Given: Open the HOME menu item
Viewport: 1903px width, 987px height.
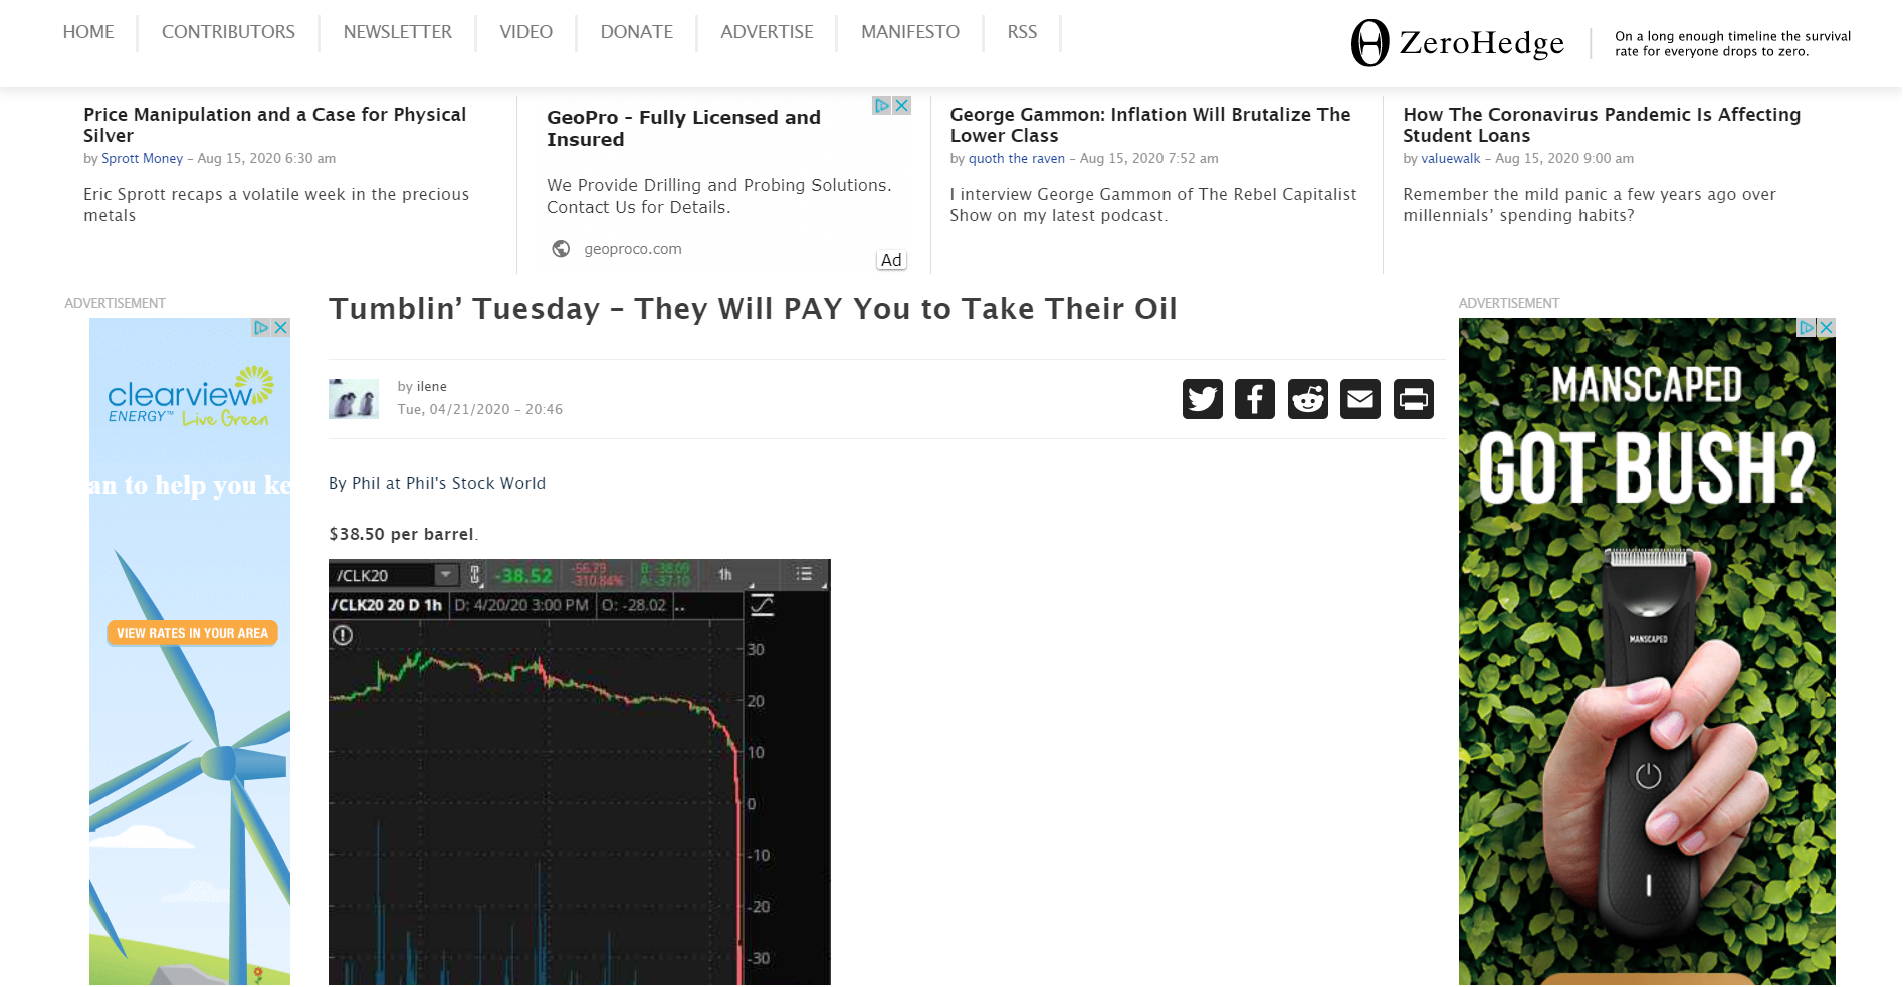Looking at the screenshot, I should (88, 32).
